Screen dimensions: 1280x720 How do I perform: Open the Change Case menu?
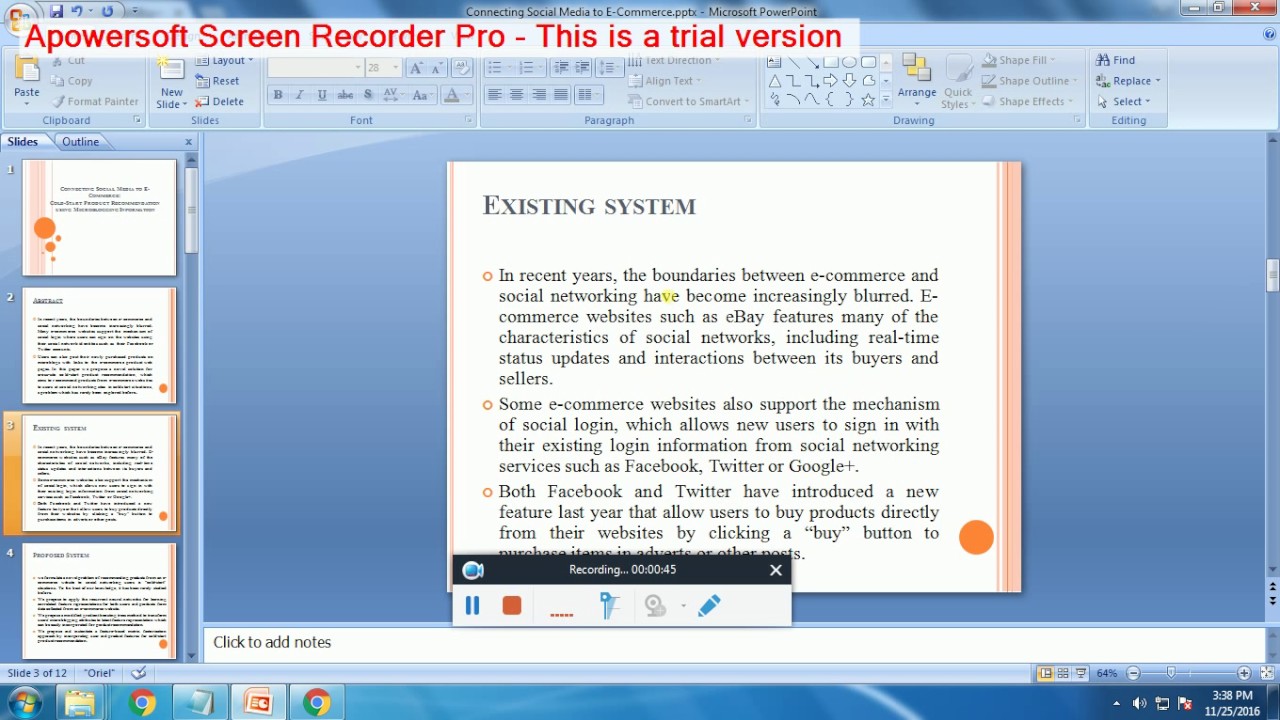point(422,95)
